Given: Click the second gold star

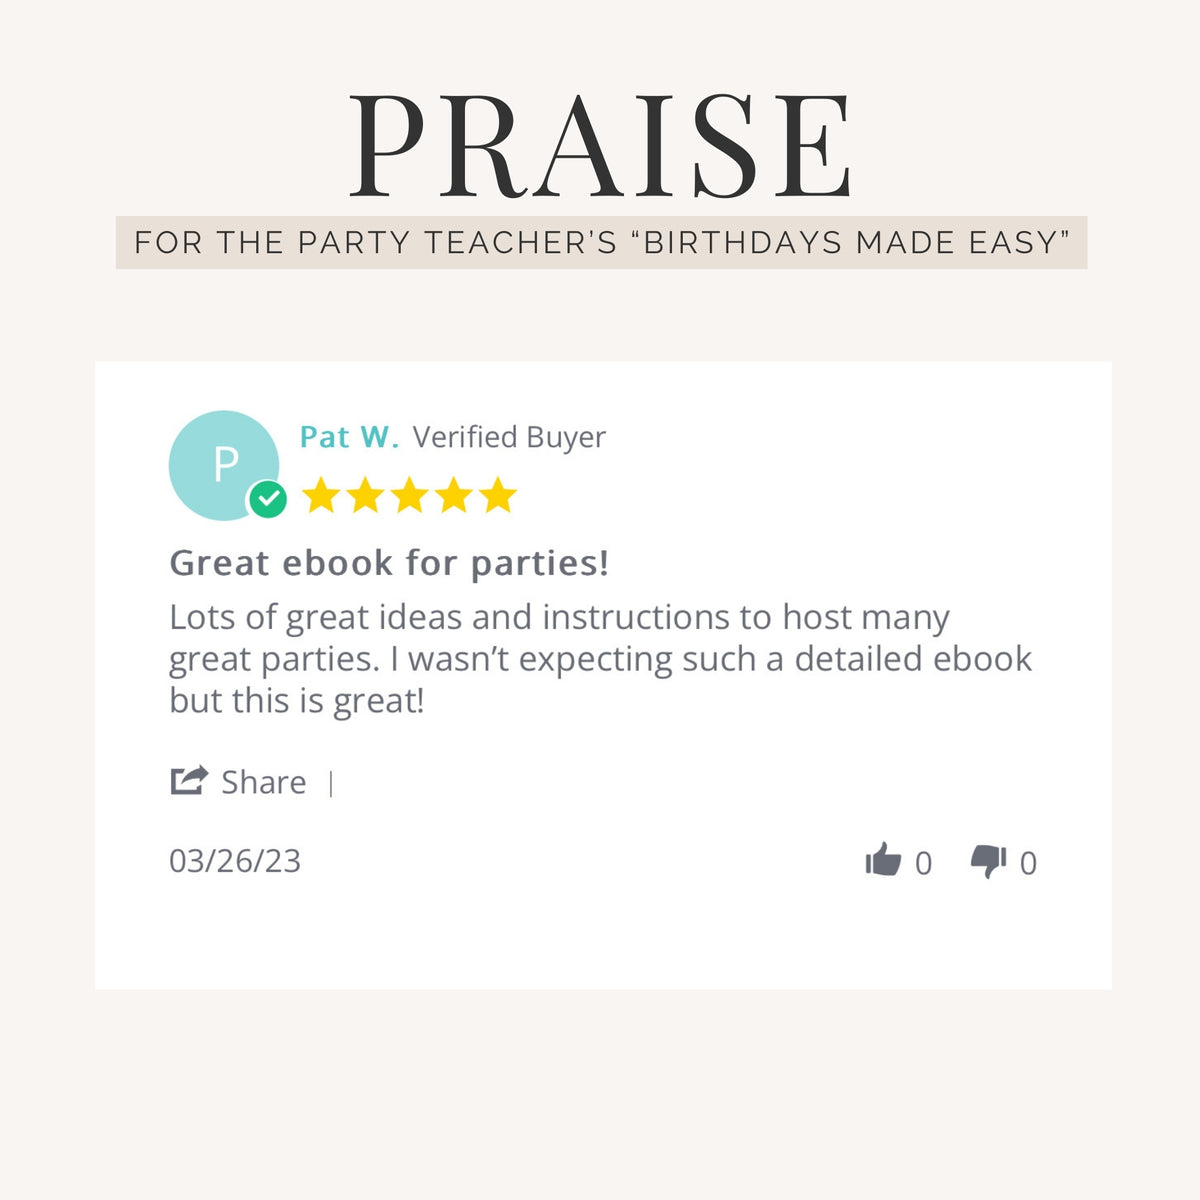Looking at the screenshot, I should point(365,495).
